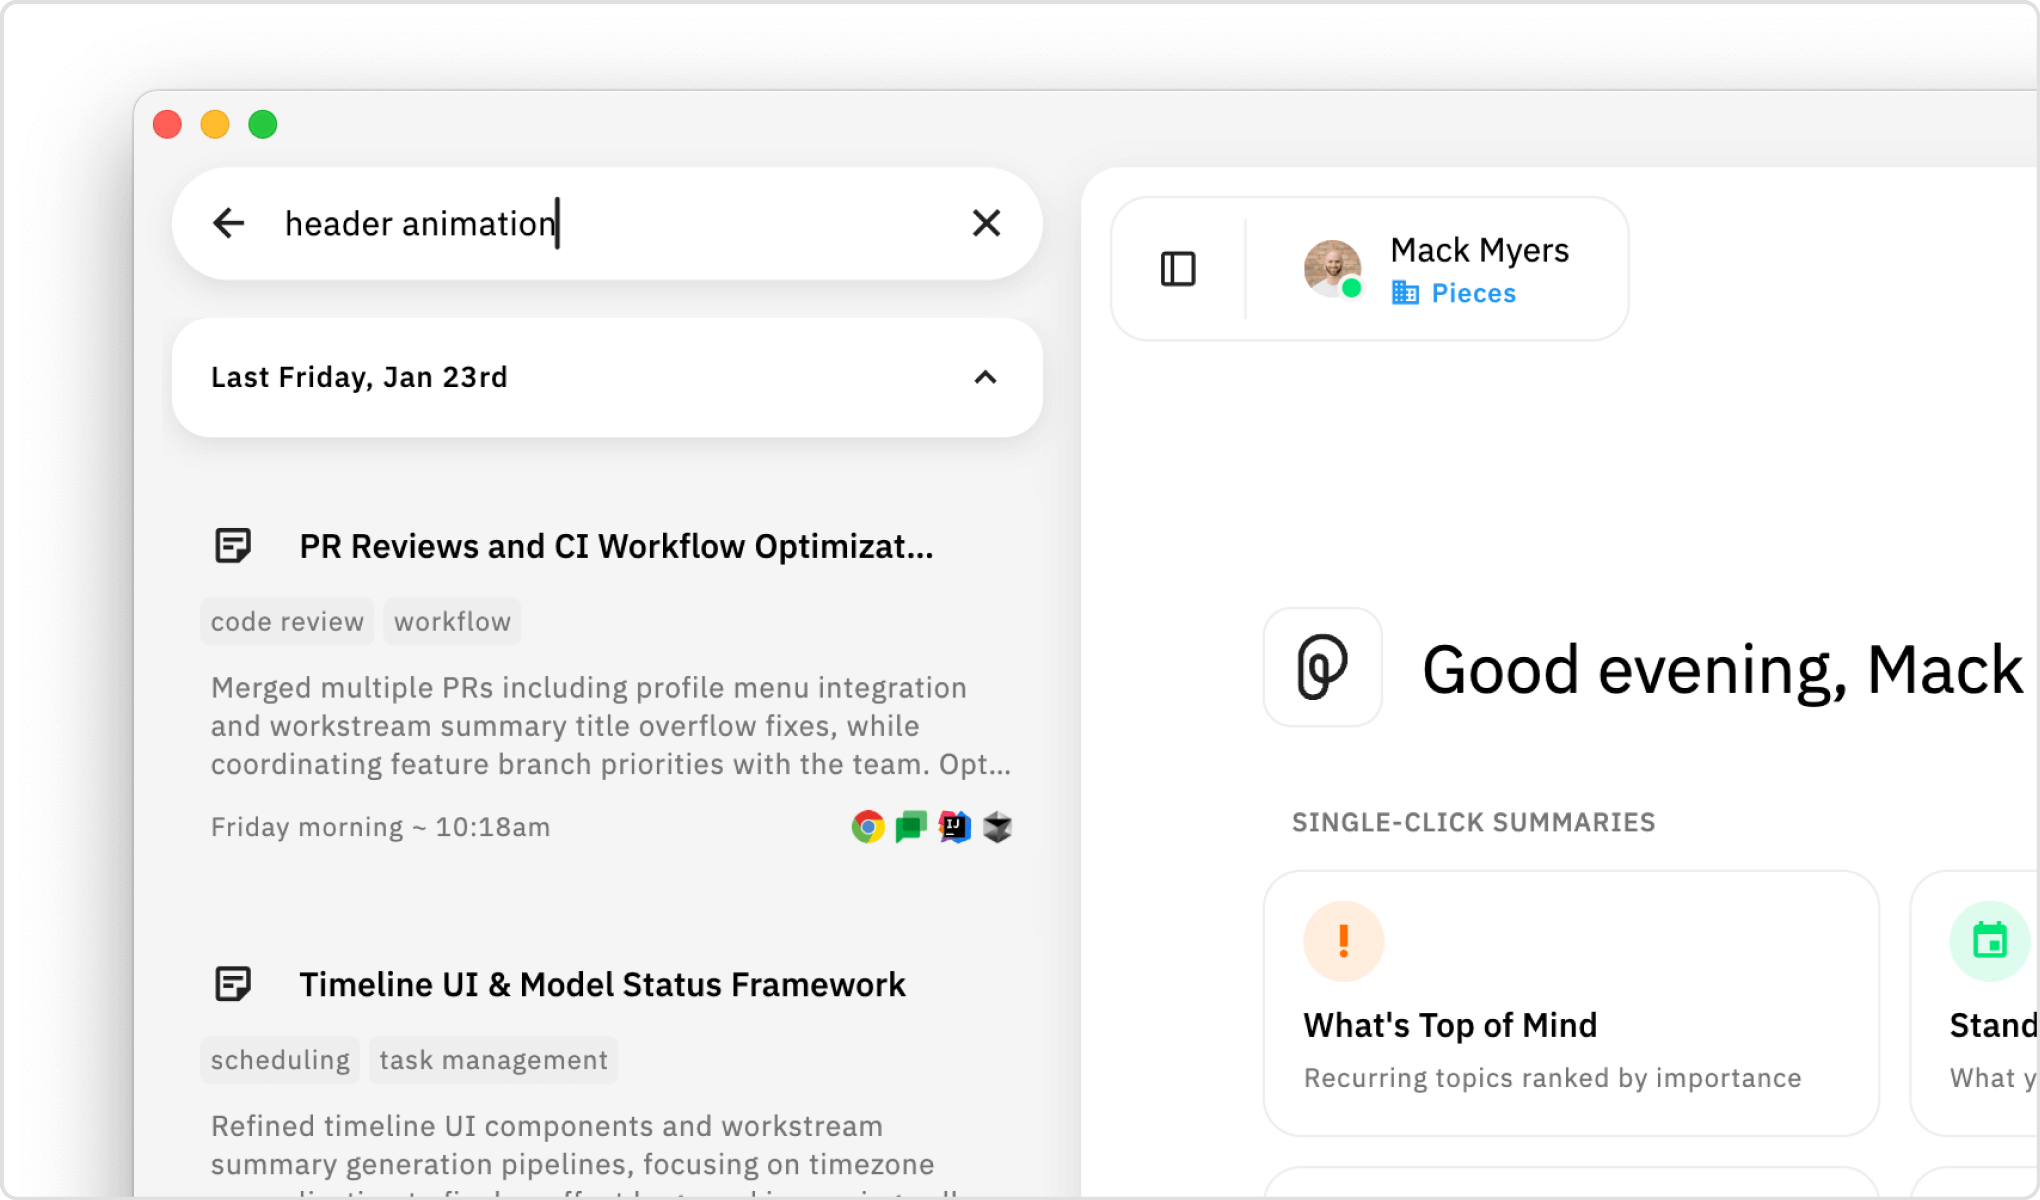Open the task management tag
Viewport: 2040px width, 1200px height.
(x=493, y=1059)
